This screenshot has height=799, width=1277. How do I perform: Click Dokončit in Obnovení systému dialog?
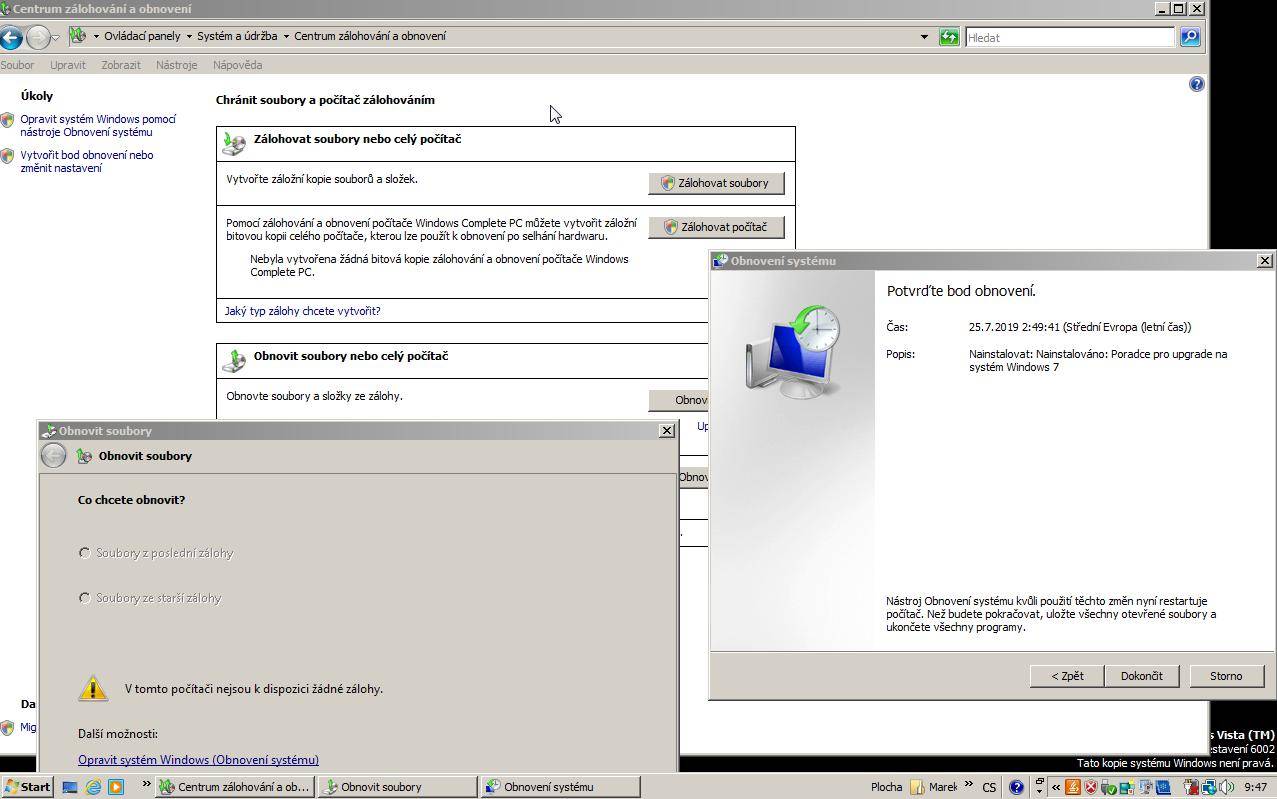[x=1141, y=676]
